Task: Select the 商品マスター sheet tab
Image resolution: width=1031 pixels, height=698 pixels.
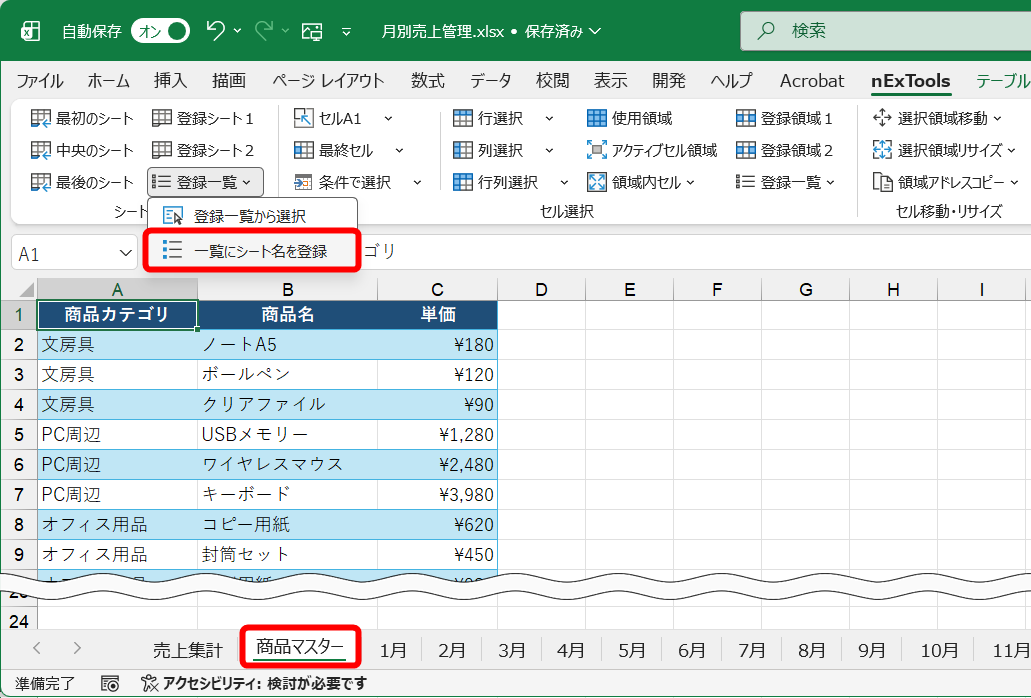Action: (300, 647)
